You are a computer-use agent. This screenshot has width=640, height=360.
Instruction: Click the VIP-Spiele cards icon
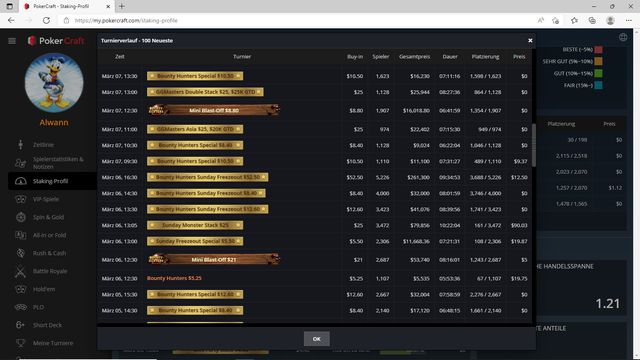pyautogui.click(x=20, y=199)
